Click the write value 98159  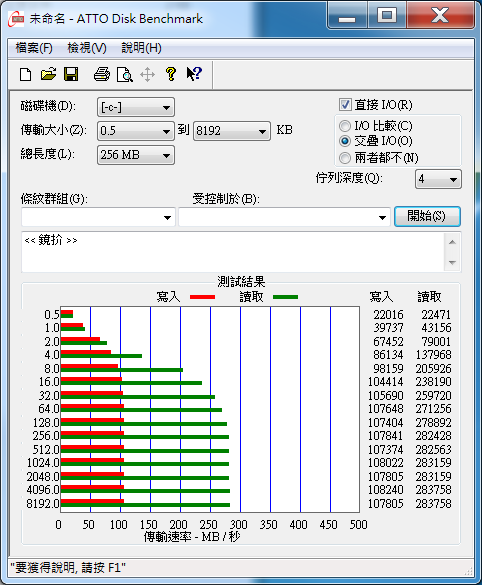[388, 369]
